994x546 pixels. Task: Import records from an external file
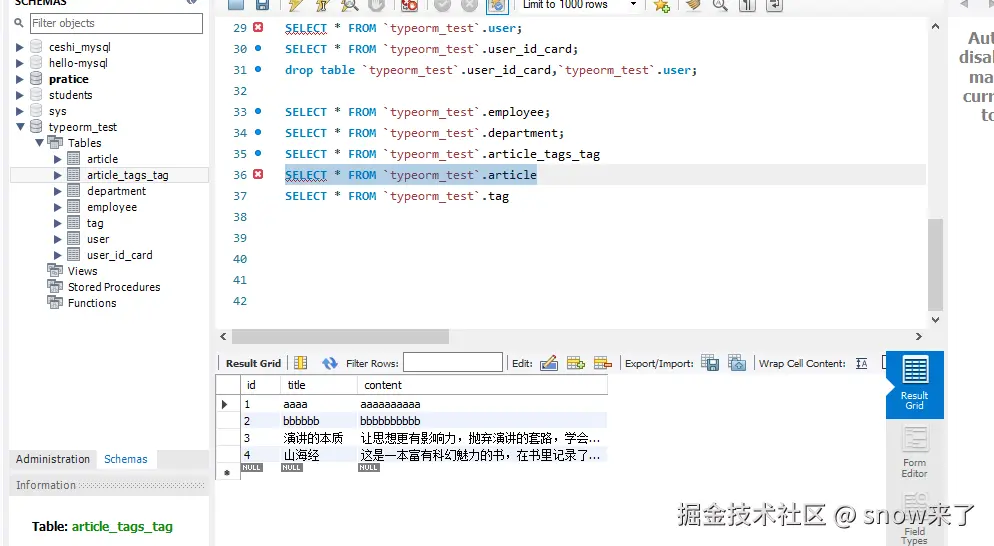737,363
